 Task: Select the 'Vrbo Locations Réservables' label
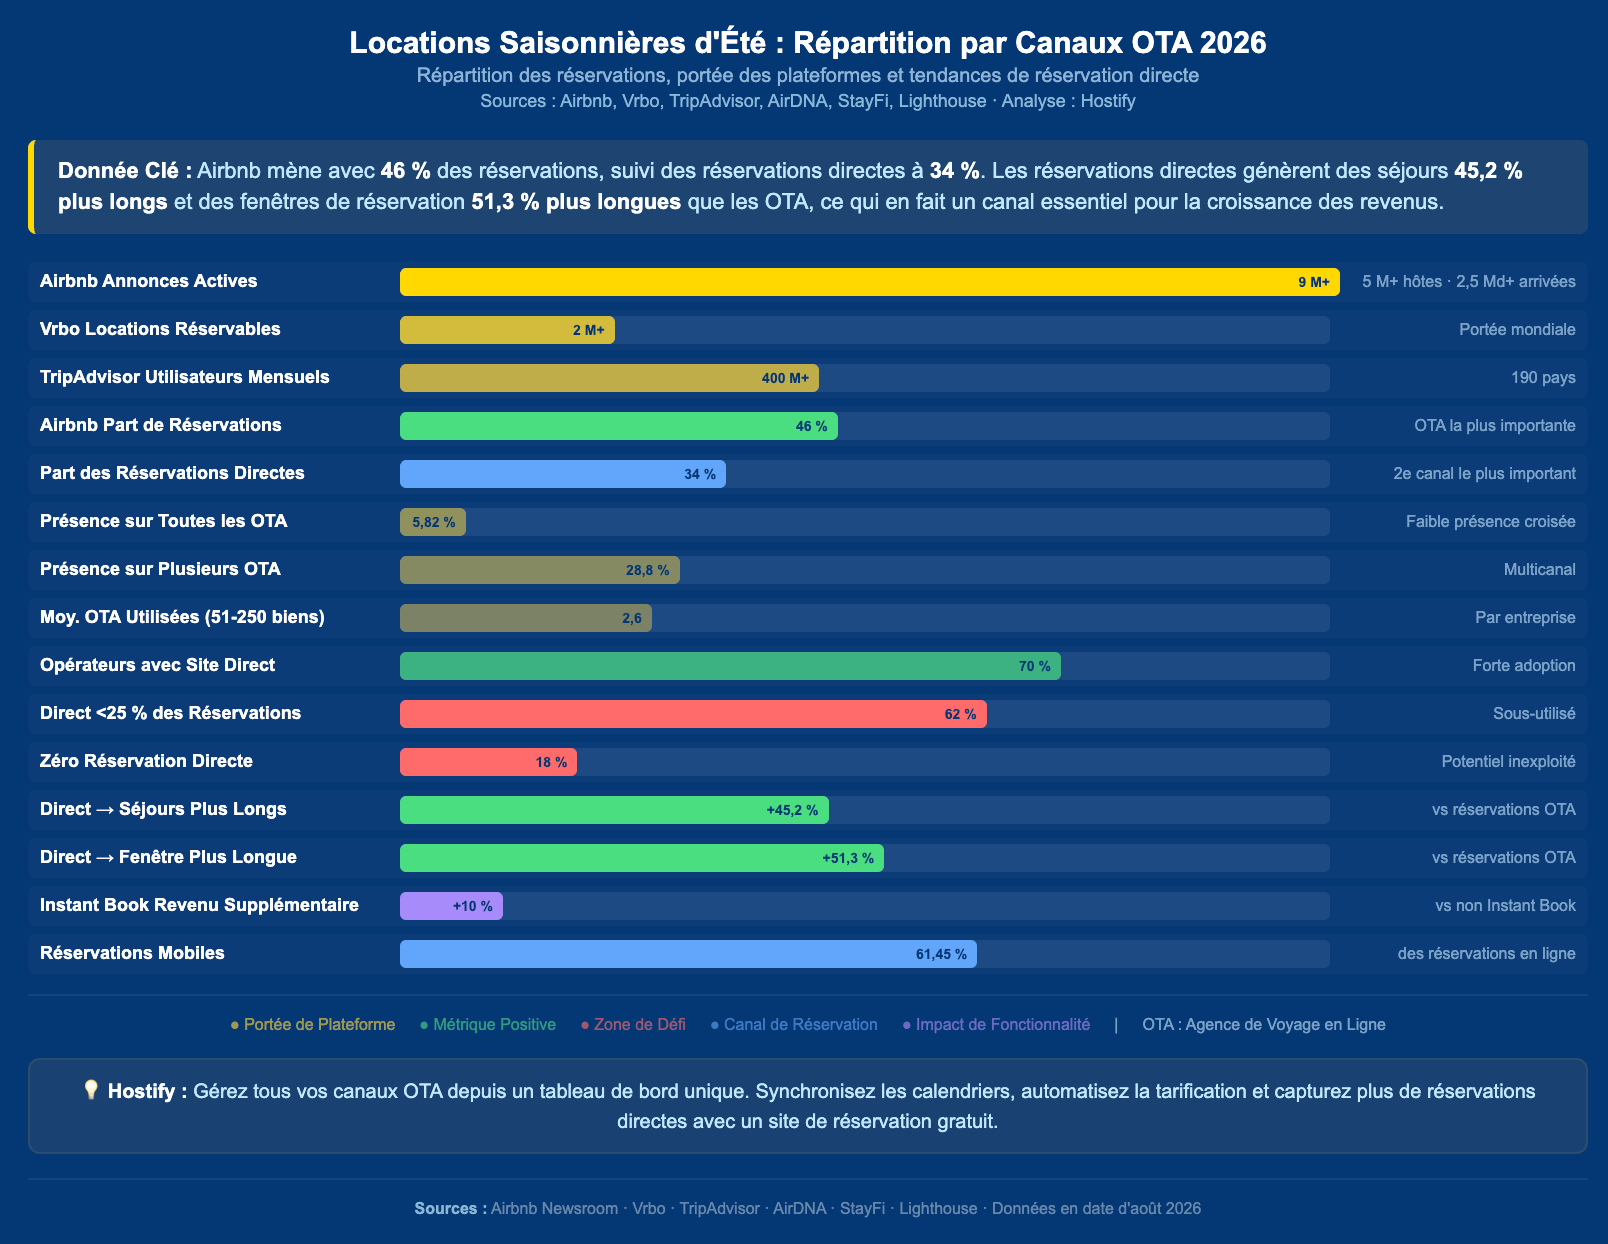(160, 329)
